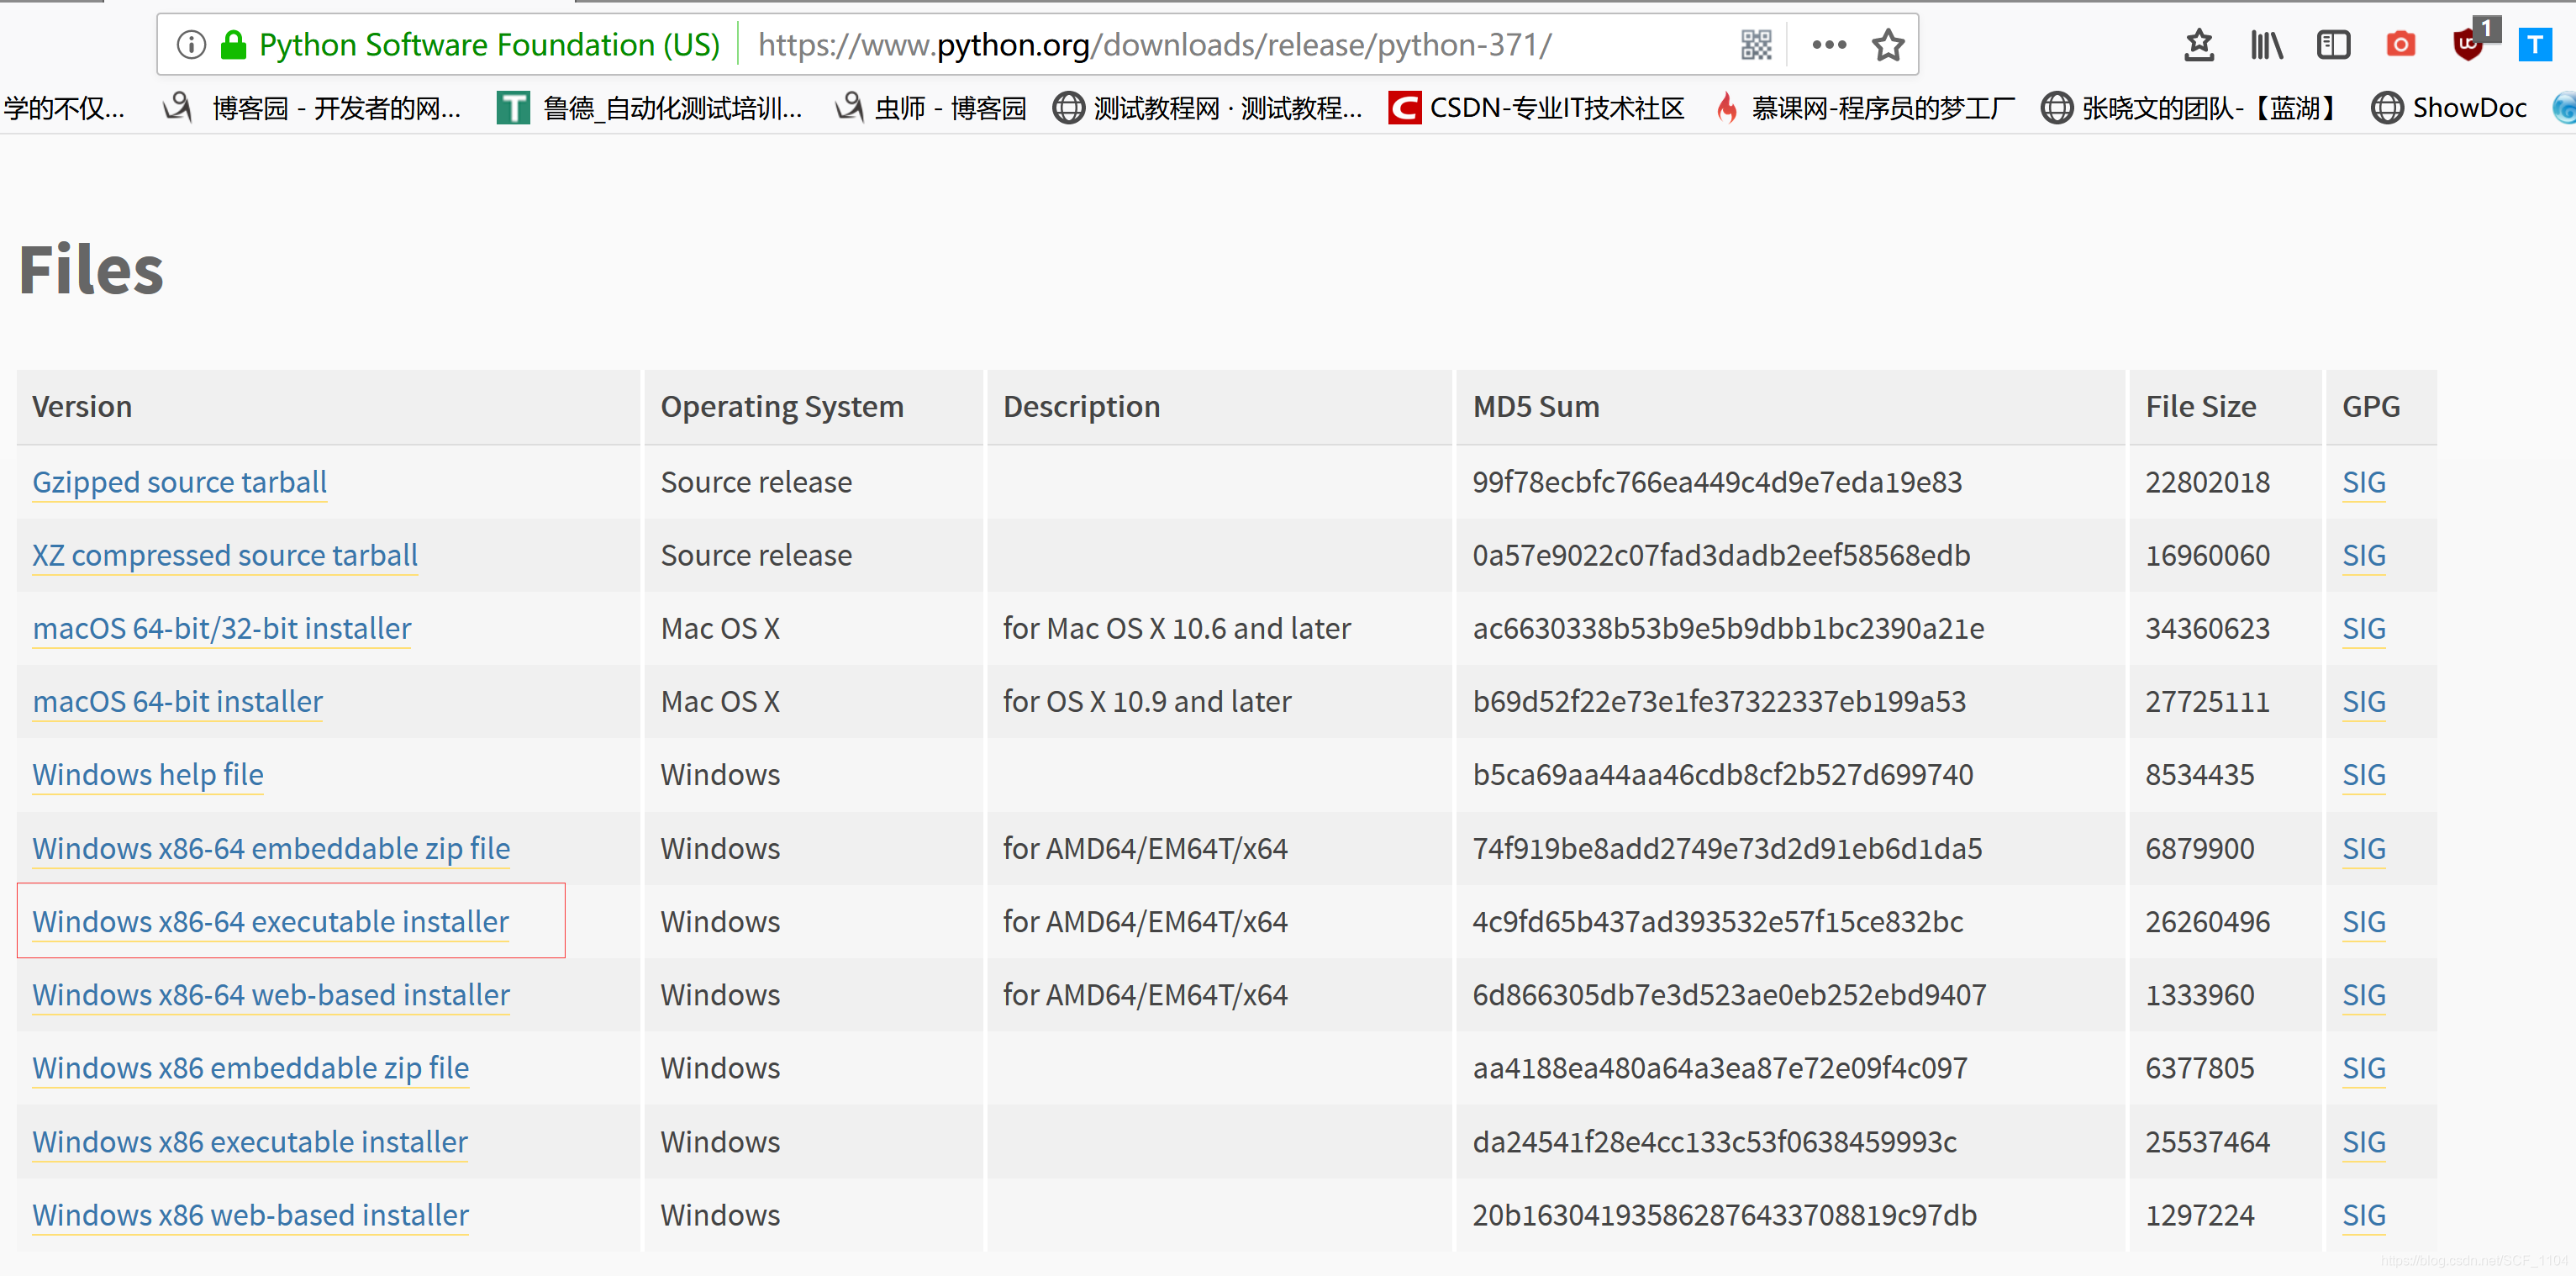This screenshot has width=2576, height=1276.
Task: Click the green padlock security icon
Action: pyautogui.click(x=233, y=45)
